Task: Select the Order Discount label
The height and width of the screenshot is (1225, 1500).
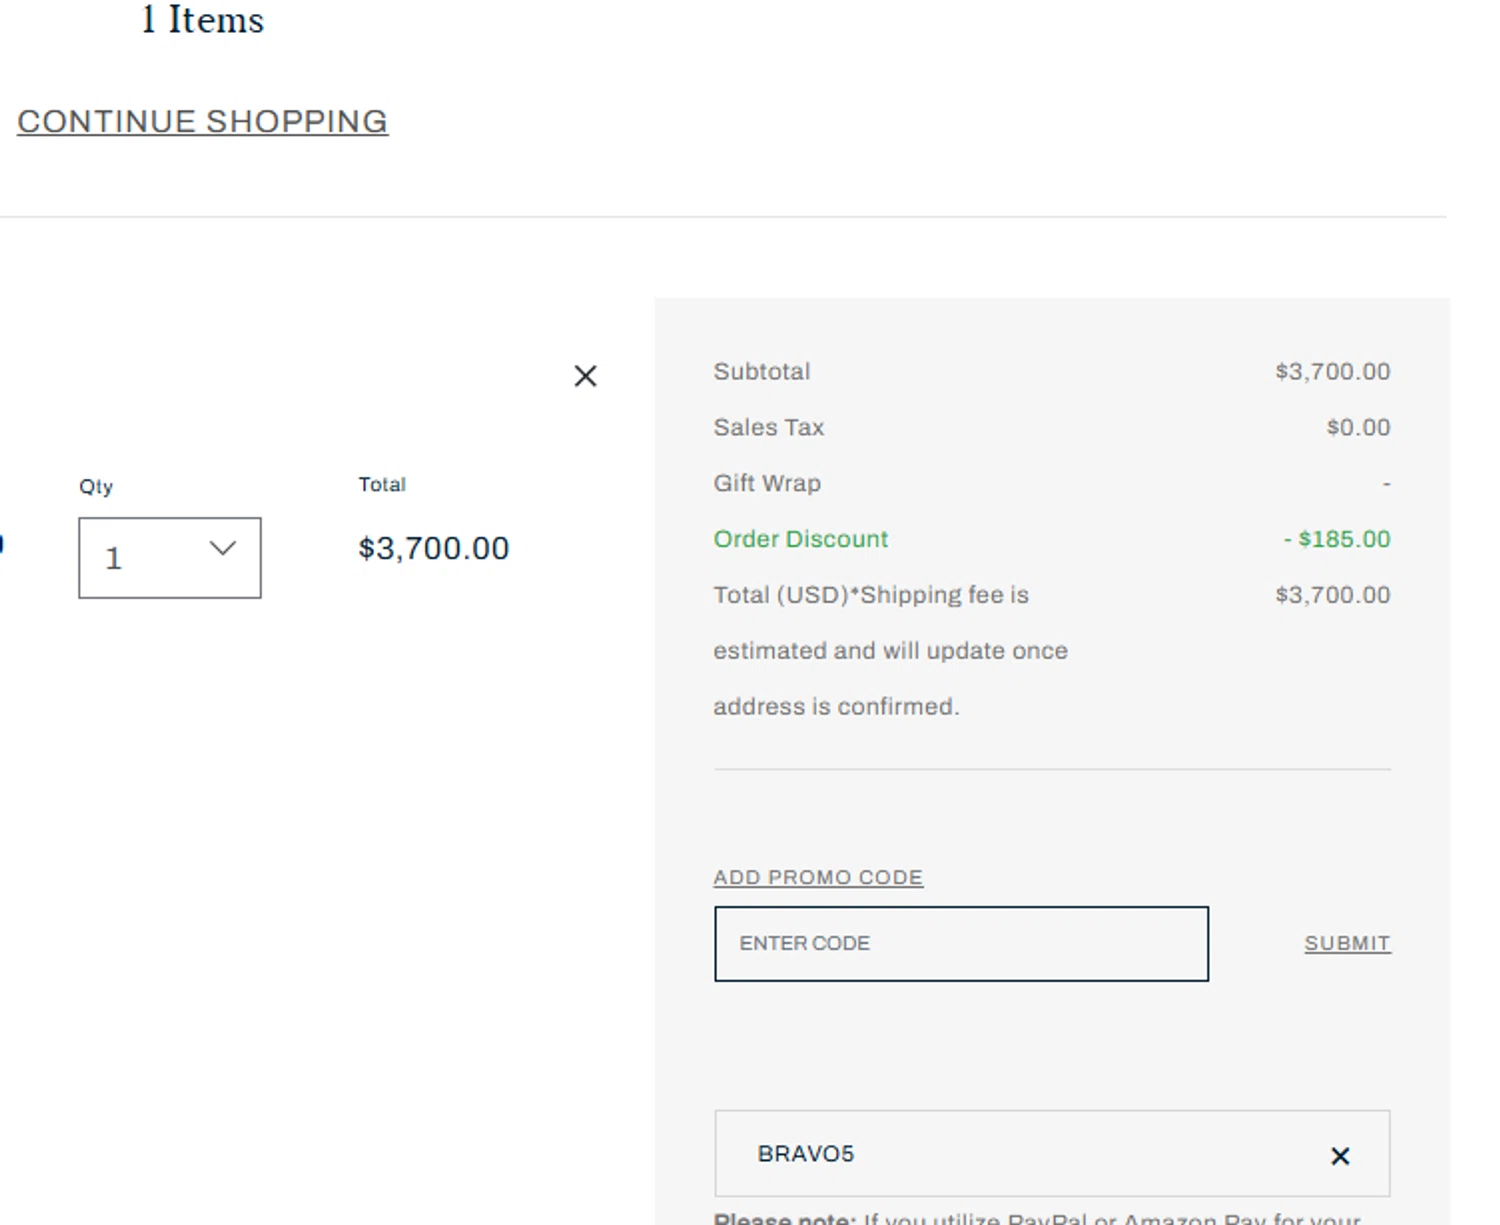Action: coord(800,539)
